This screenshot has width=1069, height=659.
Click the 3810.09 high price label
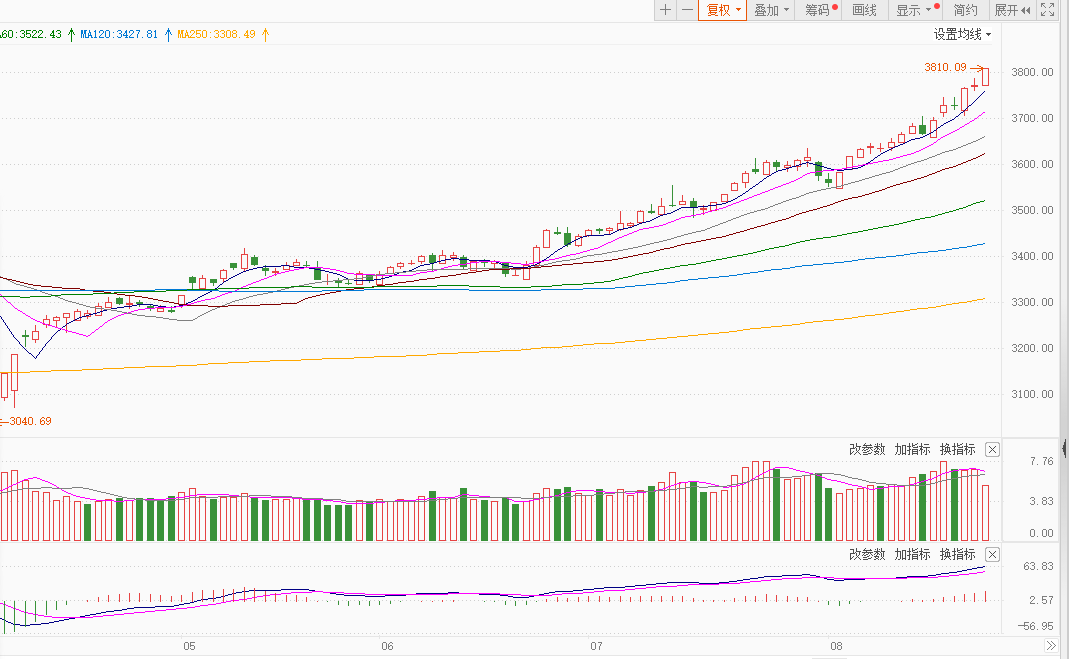pos(945,67)
